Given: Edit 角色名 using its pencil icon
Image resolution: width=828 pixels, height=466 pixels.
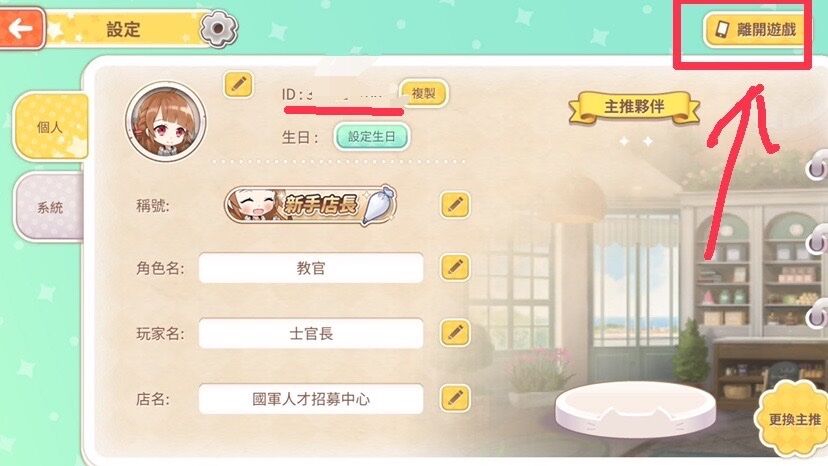Looking at the screenshot, I should pos(455,268).
